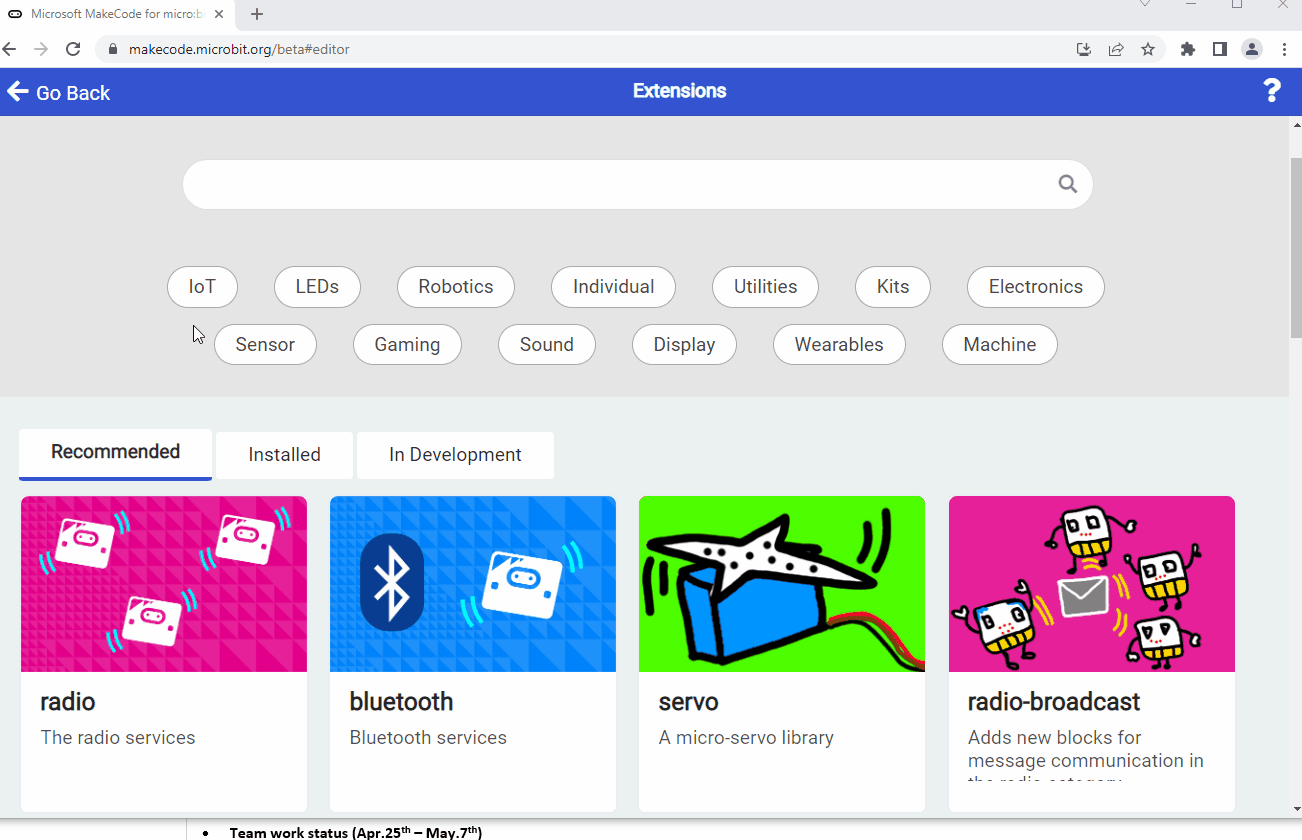Click the browser profile avatar icon
1302x840 pixels.
(x=1251, y=49)
